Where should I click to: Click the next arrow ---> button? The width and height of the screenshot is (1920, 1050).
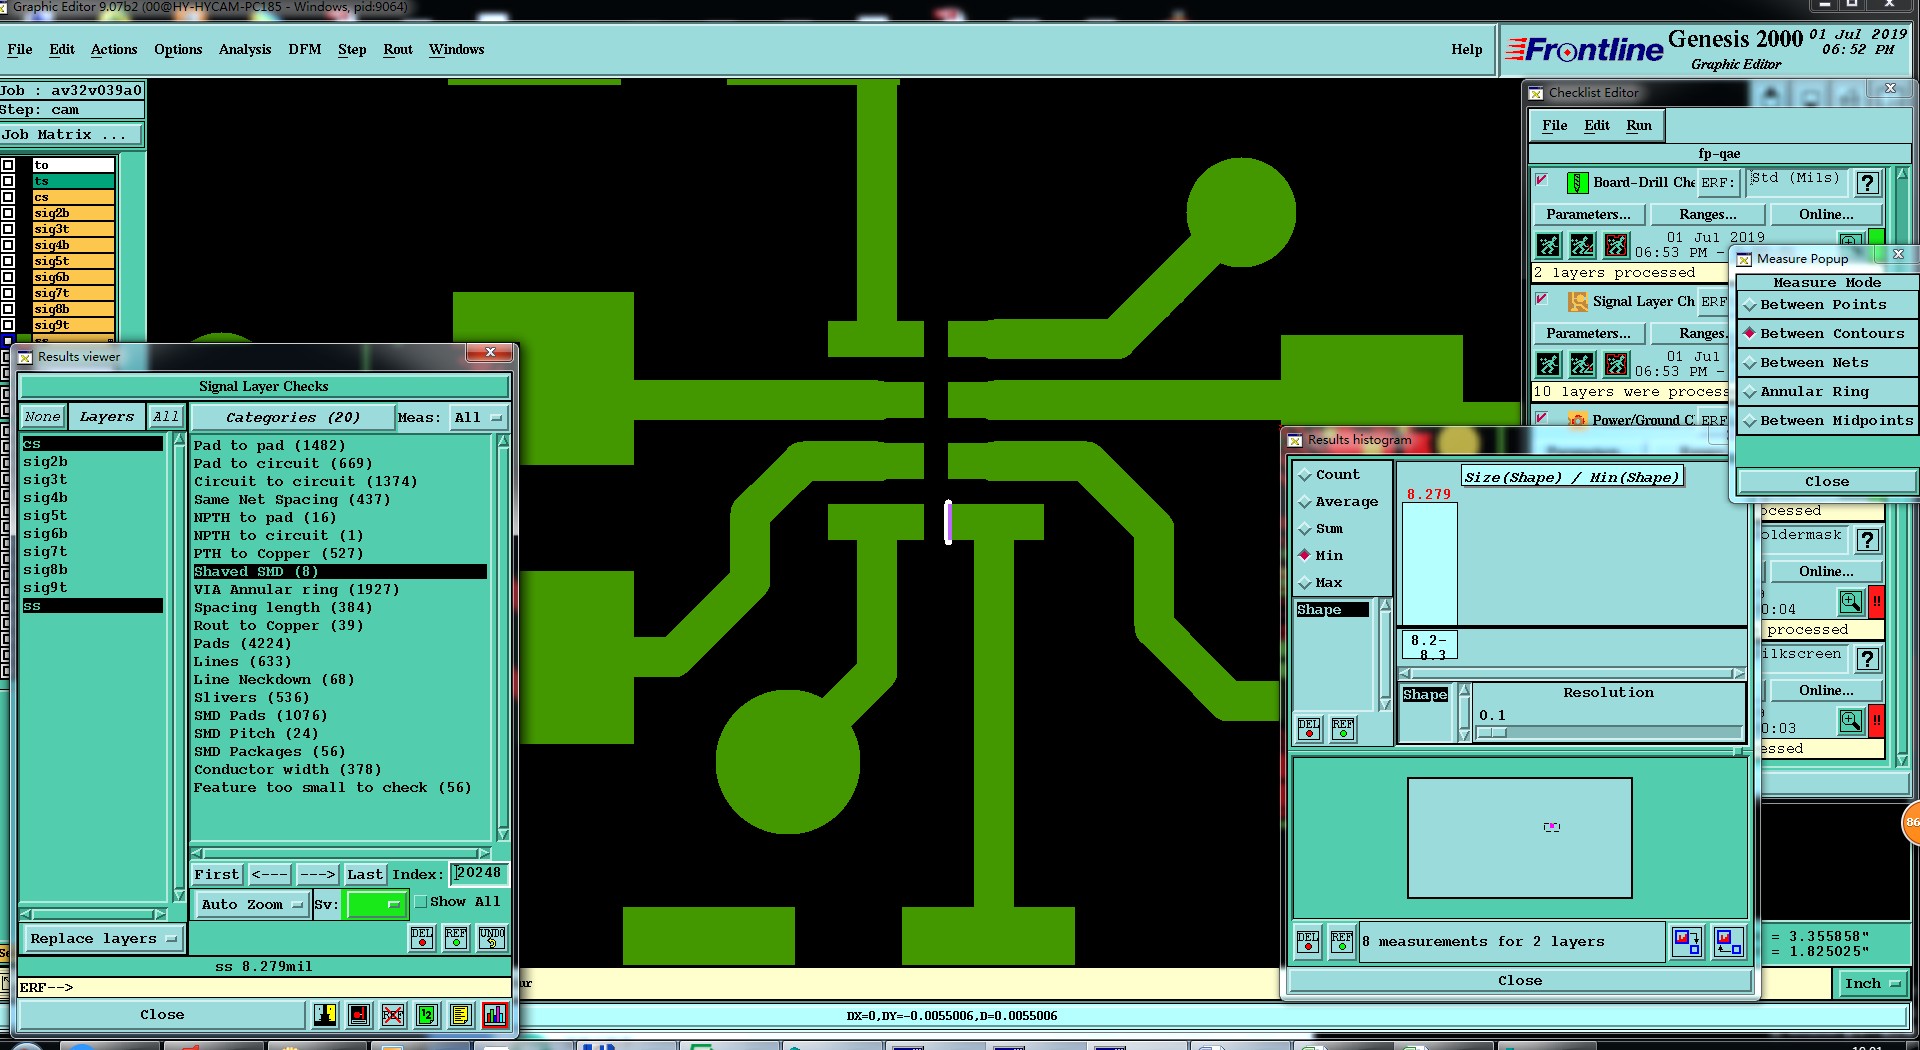coord(318,875)
